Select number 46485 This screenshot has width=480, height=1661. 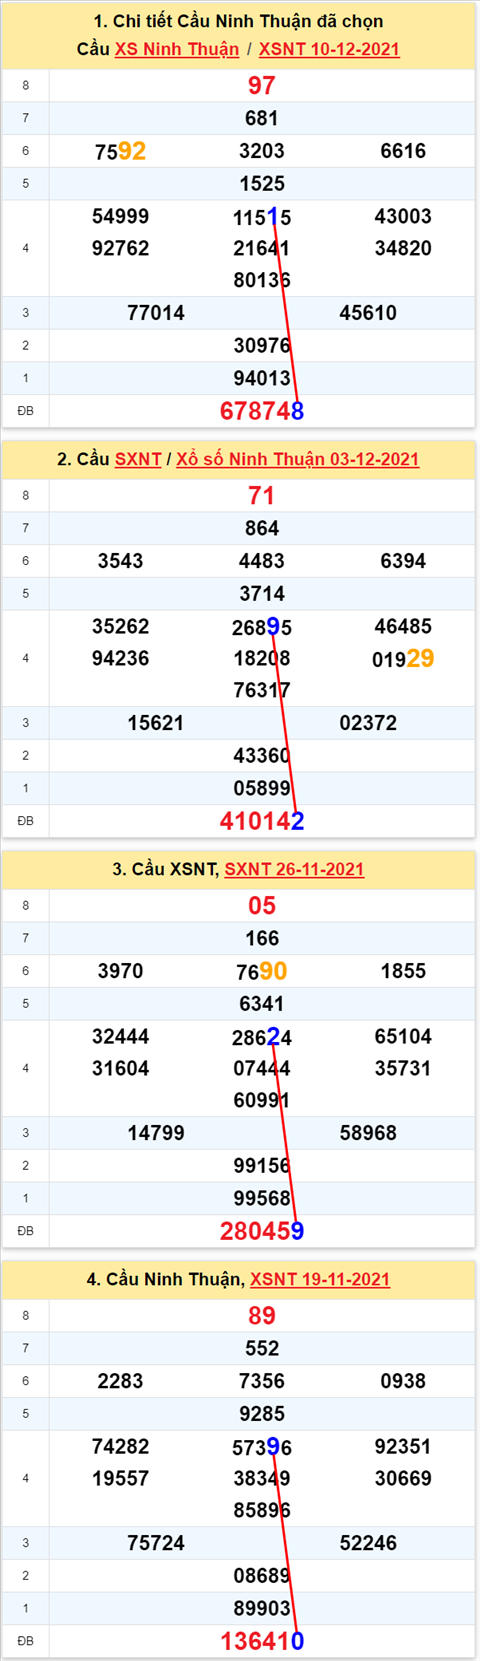[403, 626]
